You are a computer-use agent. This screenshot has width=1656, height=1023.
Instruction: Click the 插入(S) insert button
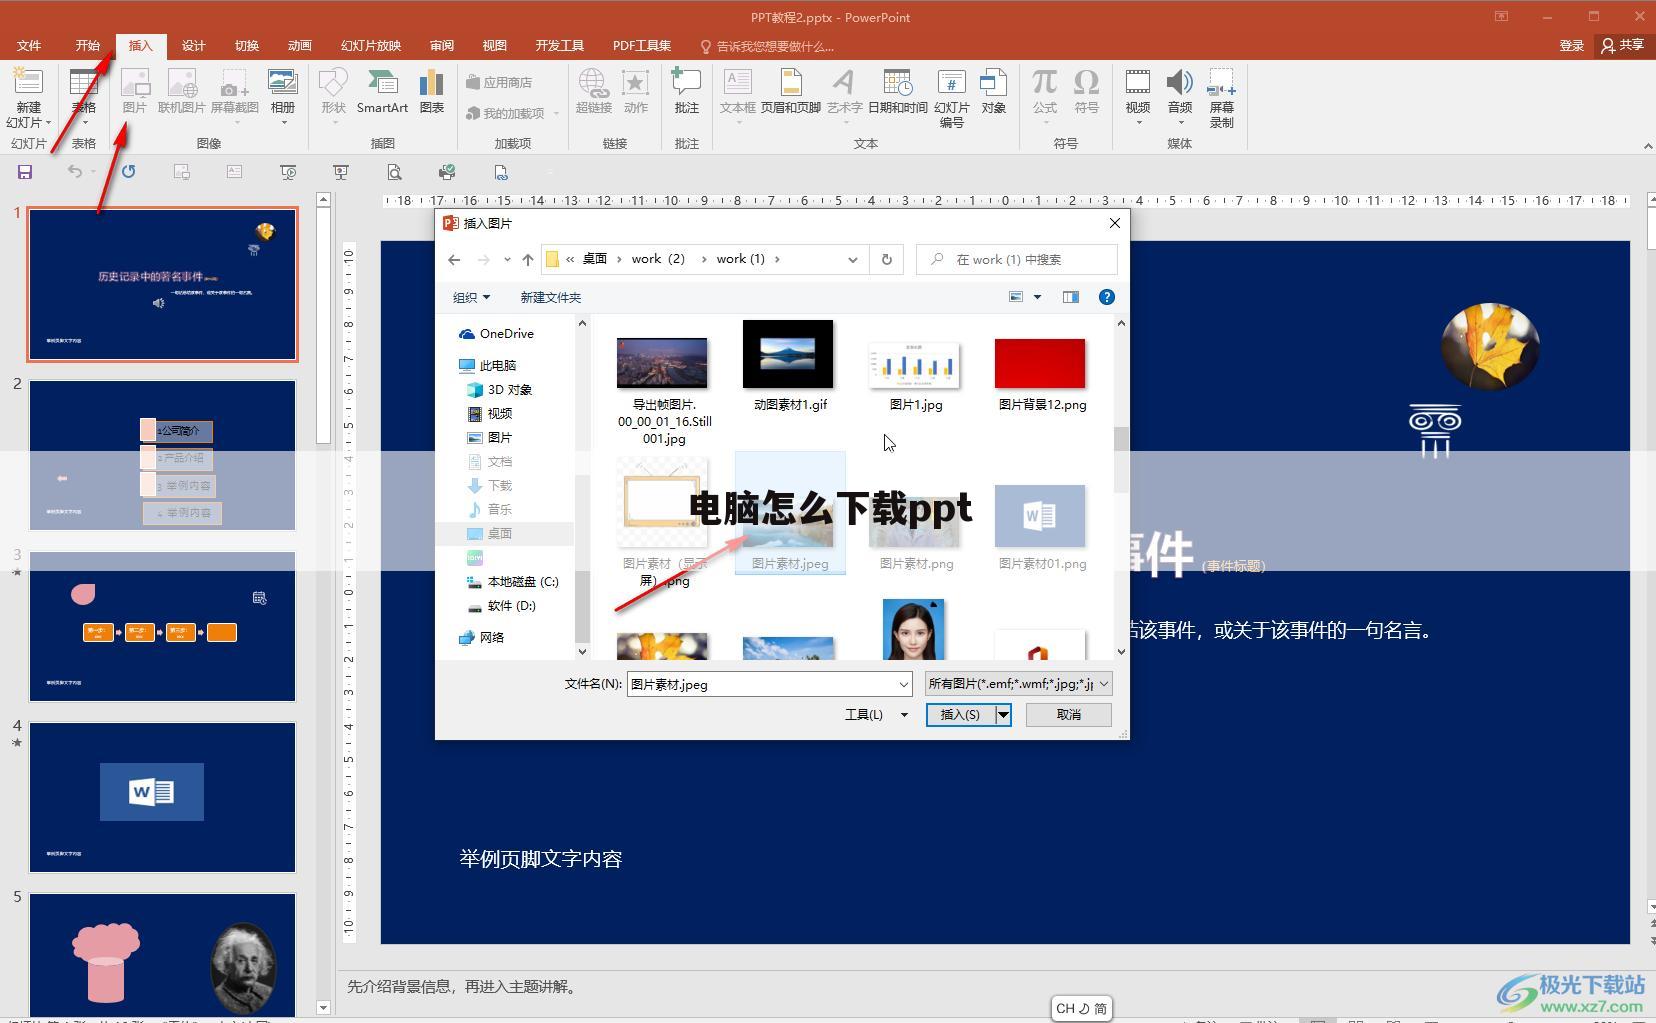pyautogui.click(x=960, y=714)
